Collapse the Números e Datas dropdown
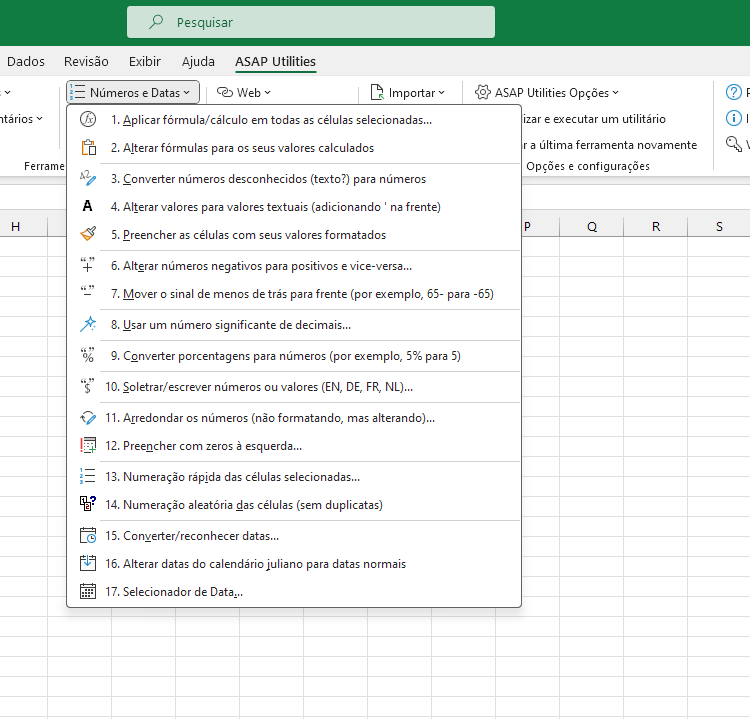 [x=133, y=92]
